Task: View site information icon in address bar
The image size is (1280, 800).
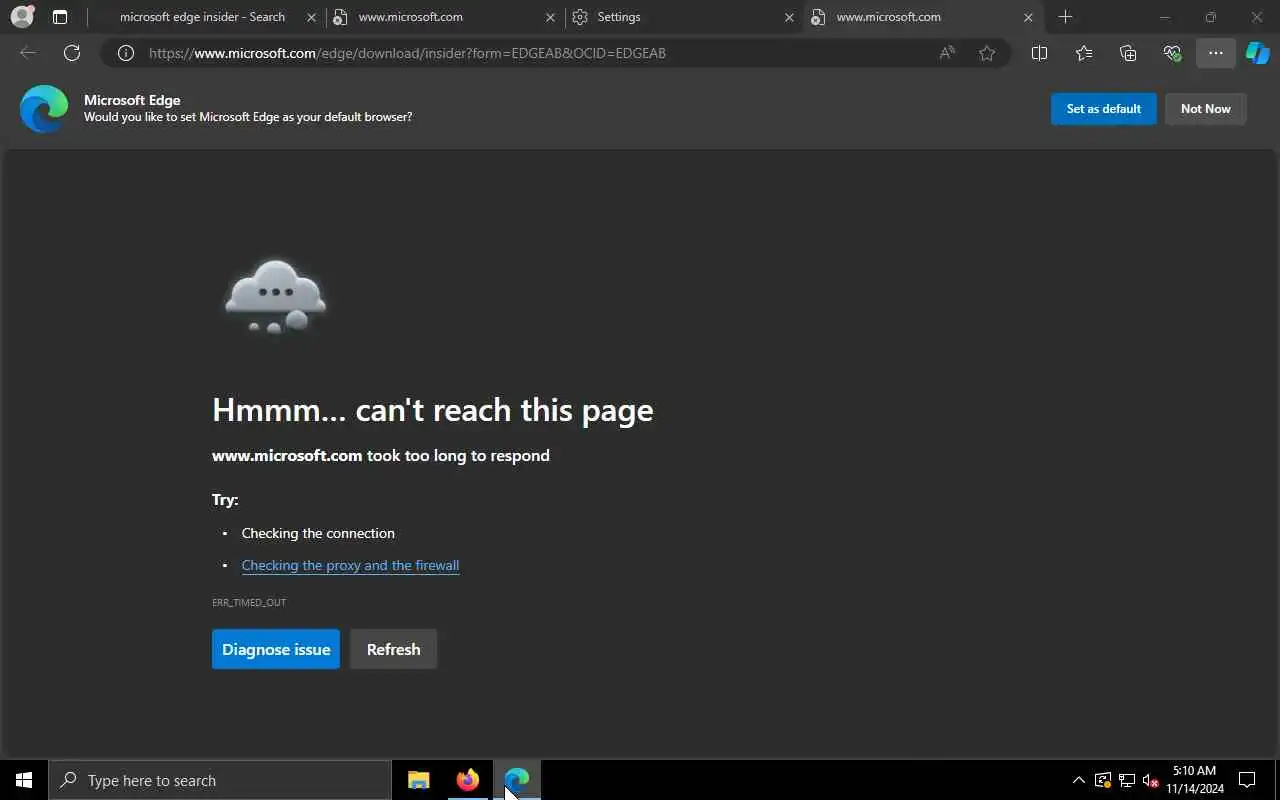Action: point(126,53)
